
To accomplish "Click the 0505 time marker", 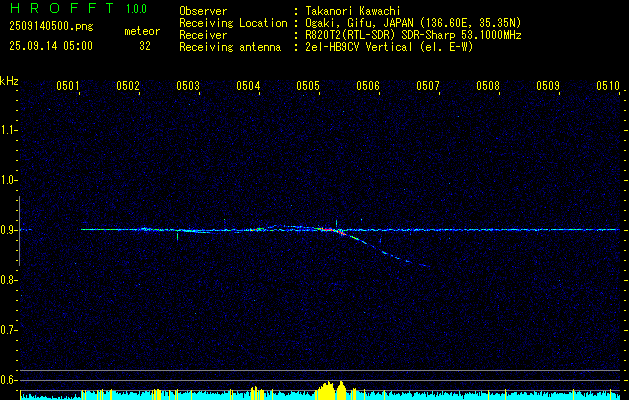I will (308, 86).
